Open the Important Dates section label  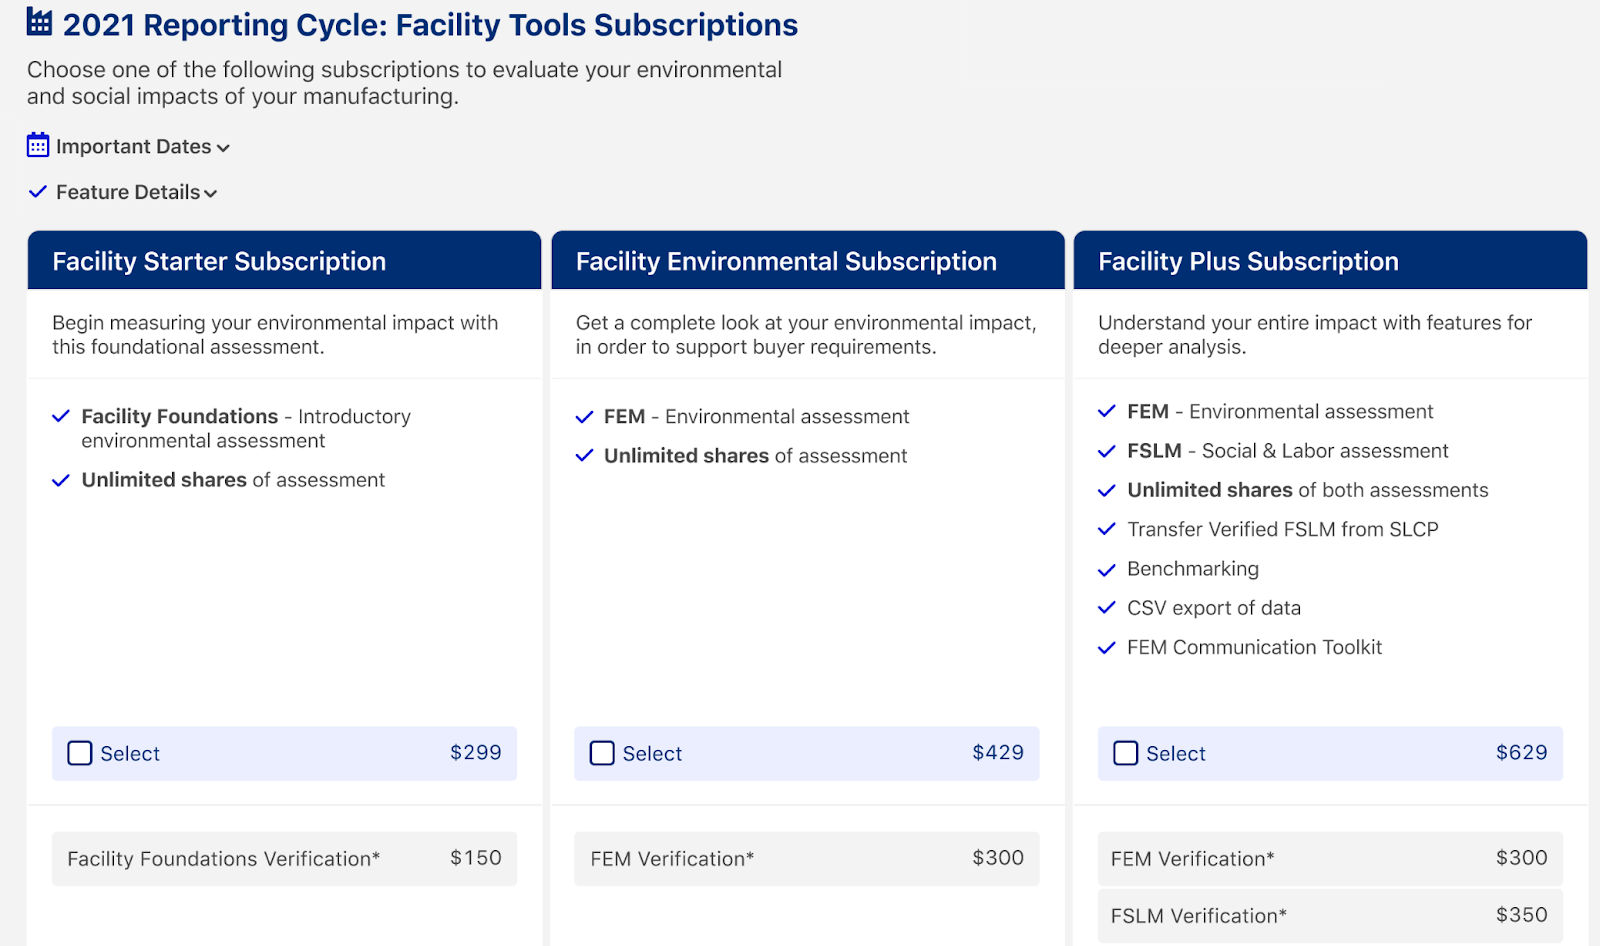pyautogui.click(x=134, y=147)
